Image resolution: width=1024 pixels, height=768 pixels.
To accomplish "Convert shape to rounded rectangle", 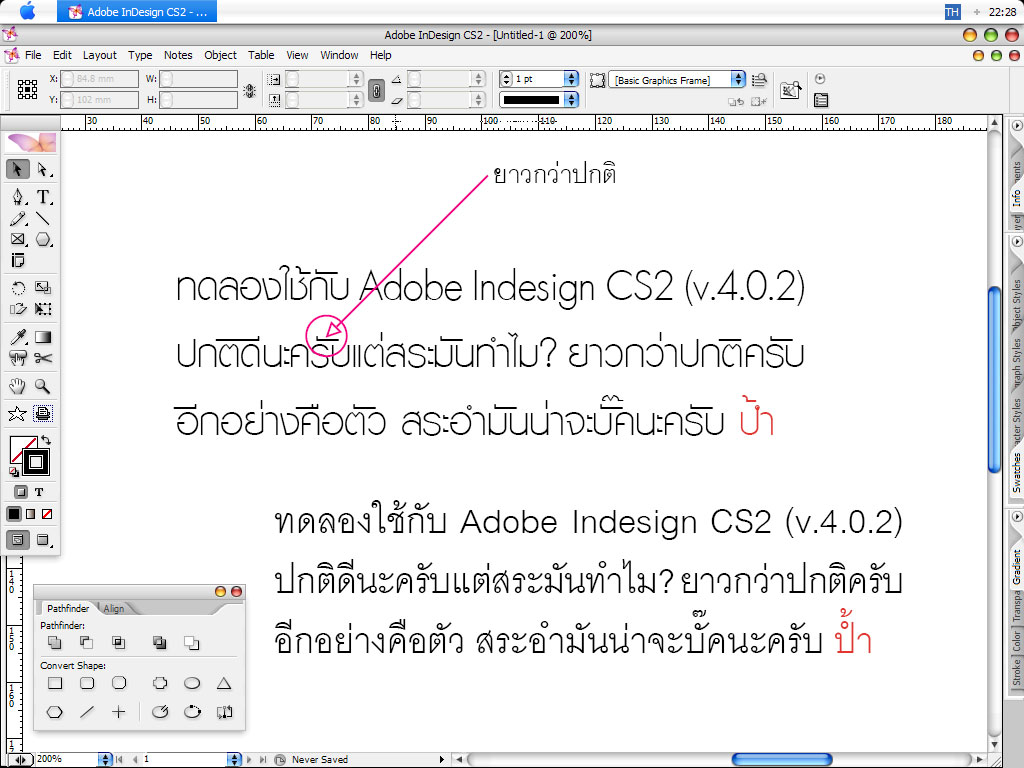I will pos(87,683).
